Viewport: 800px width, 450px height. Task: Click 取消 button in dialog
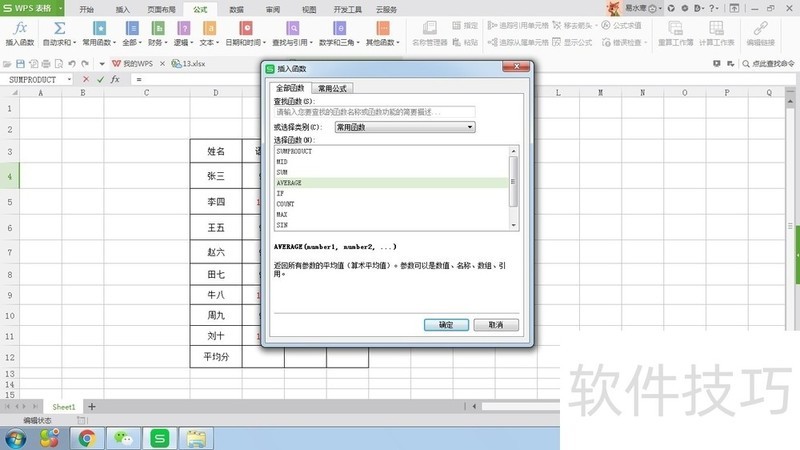pyautogui.click(x=496, y=325)
